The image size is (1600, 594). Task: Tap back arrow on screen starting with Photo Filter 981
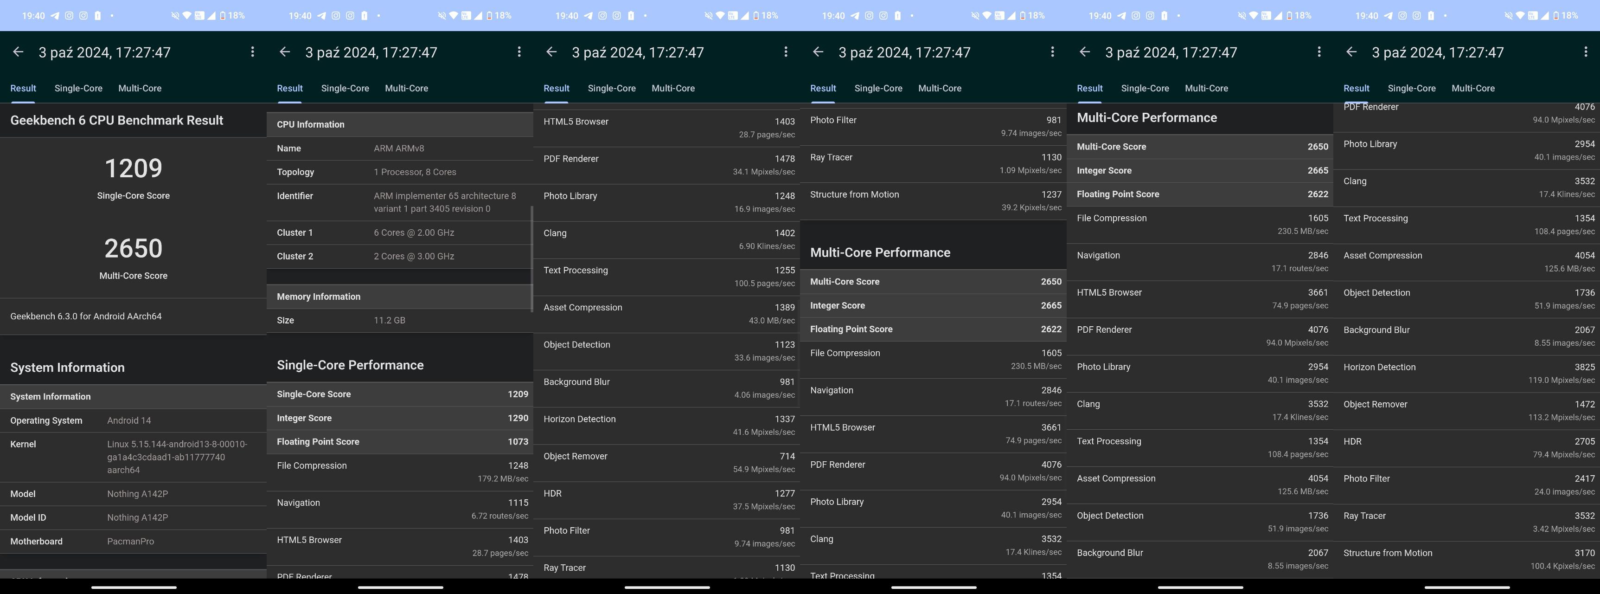(x=818, y=52)
